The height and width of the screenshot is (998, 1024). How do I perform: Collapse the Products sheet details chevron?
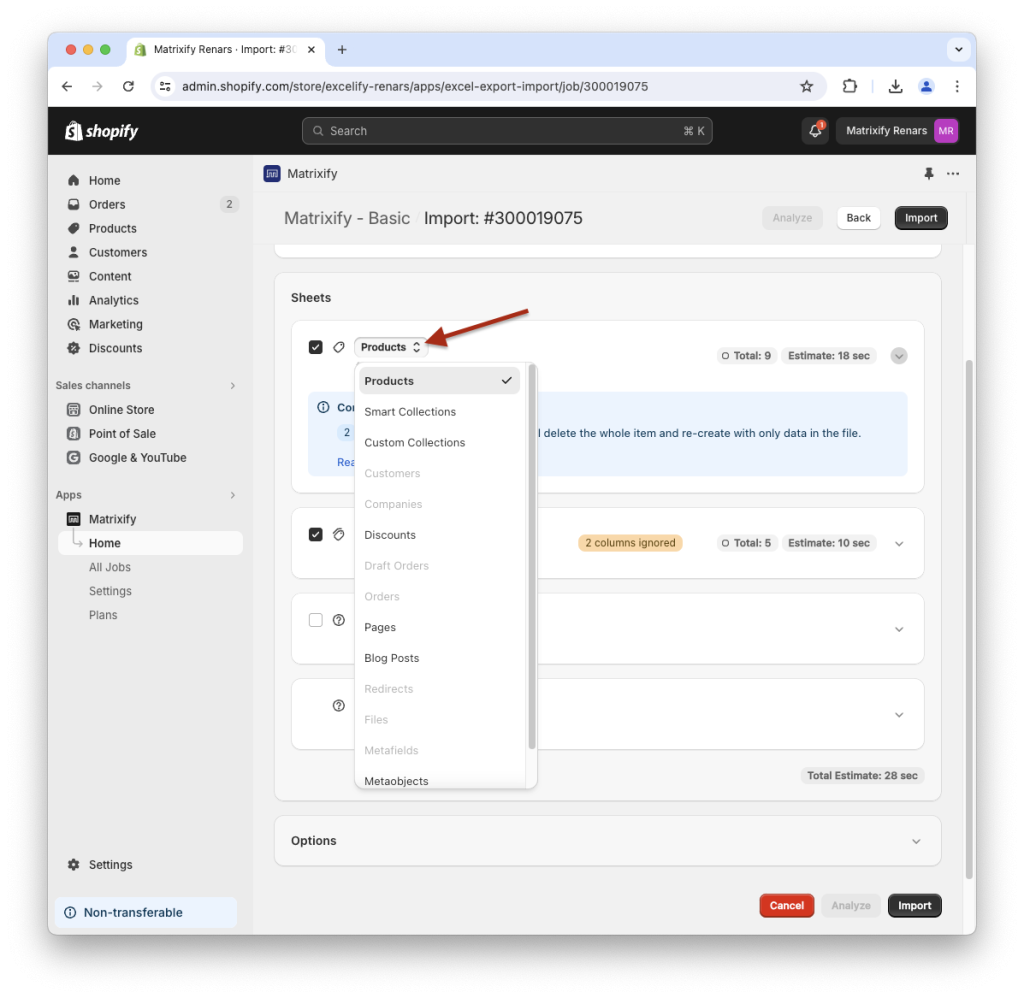coord(898,355)
